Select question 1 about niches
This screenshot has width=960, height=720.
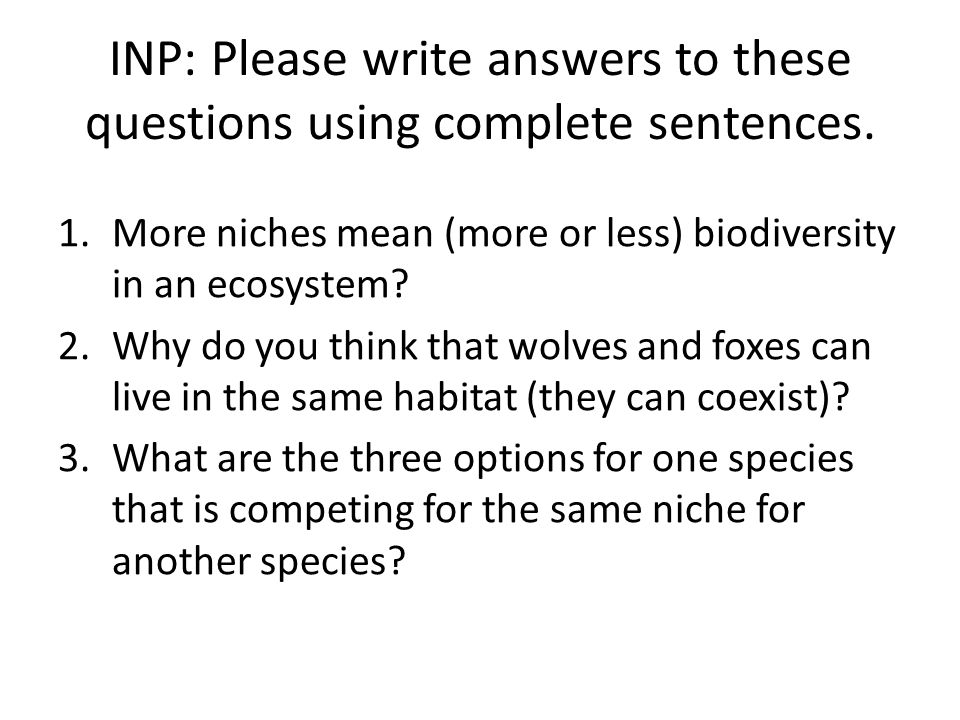click(x=476, y=258)
